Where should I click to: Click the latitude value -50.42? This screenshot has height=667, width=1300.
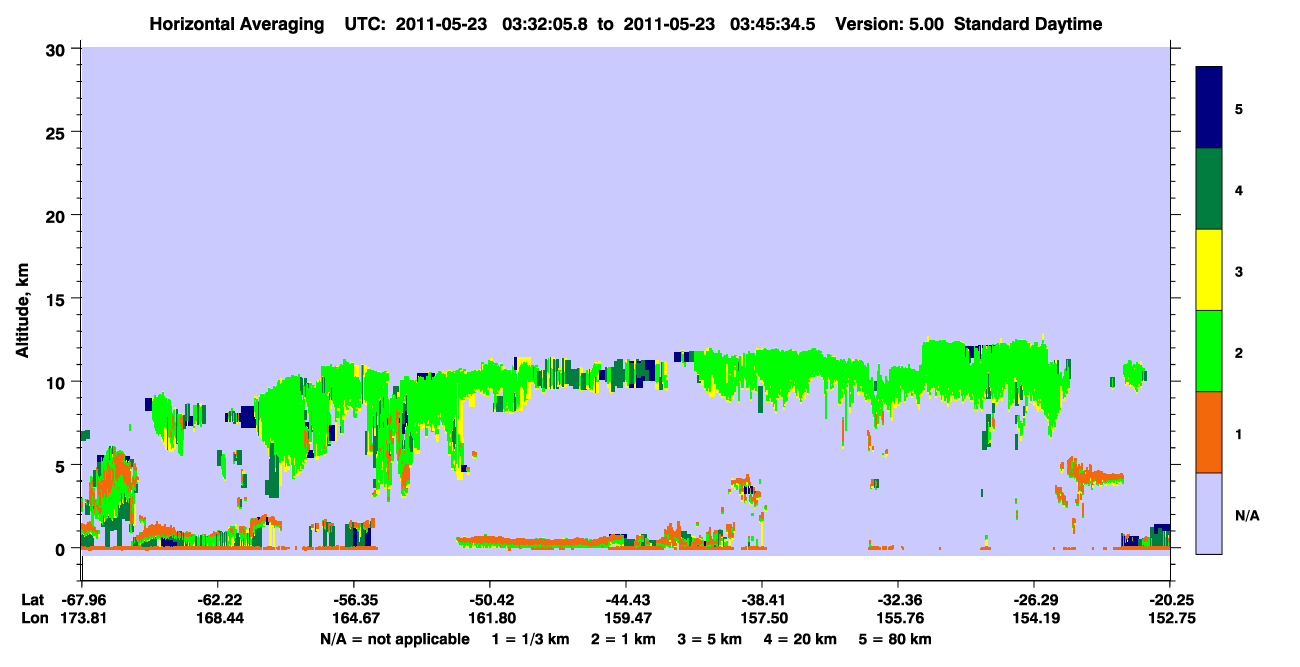[490, 600]
